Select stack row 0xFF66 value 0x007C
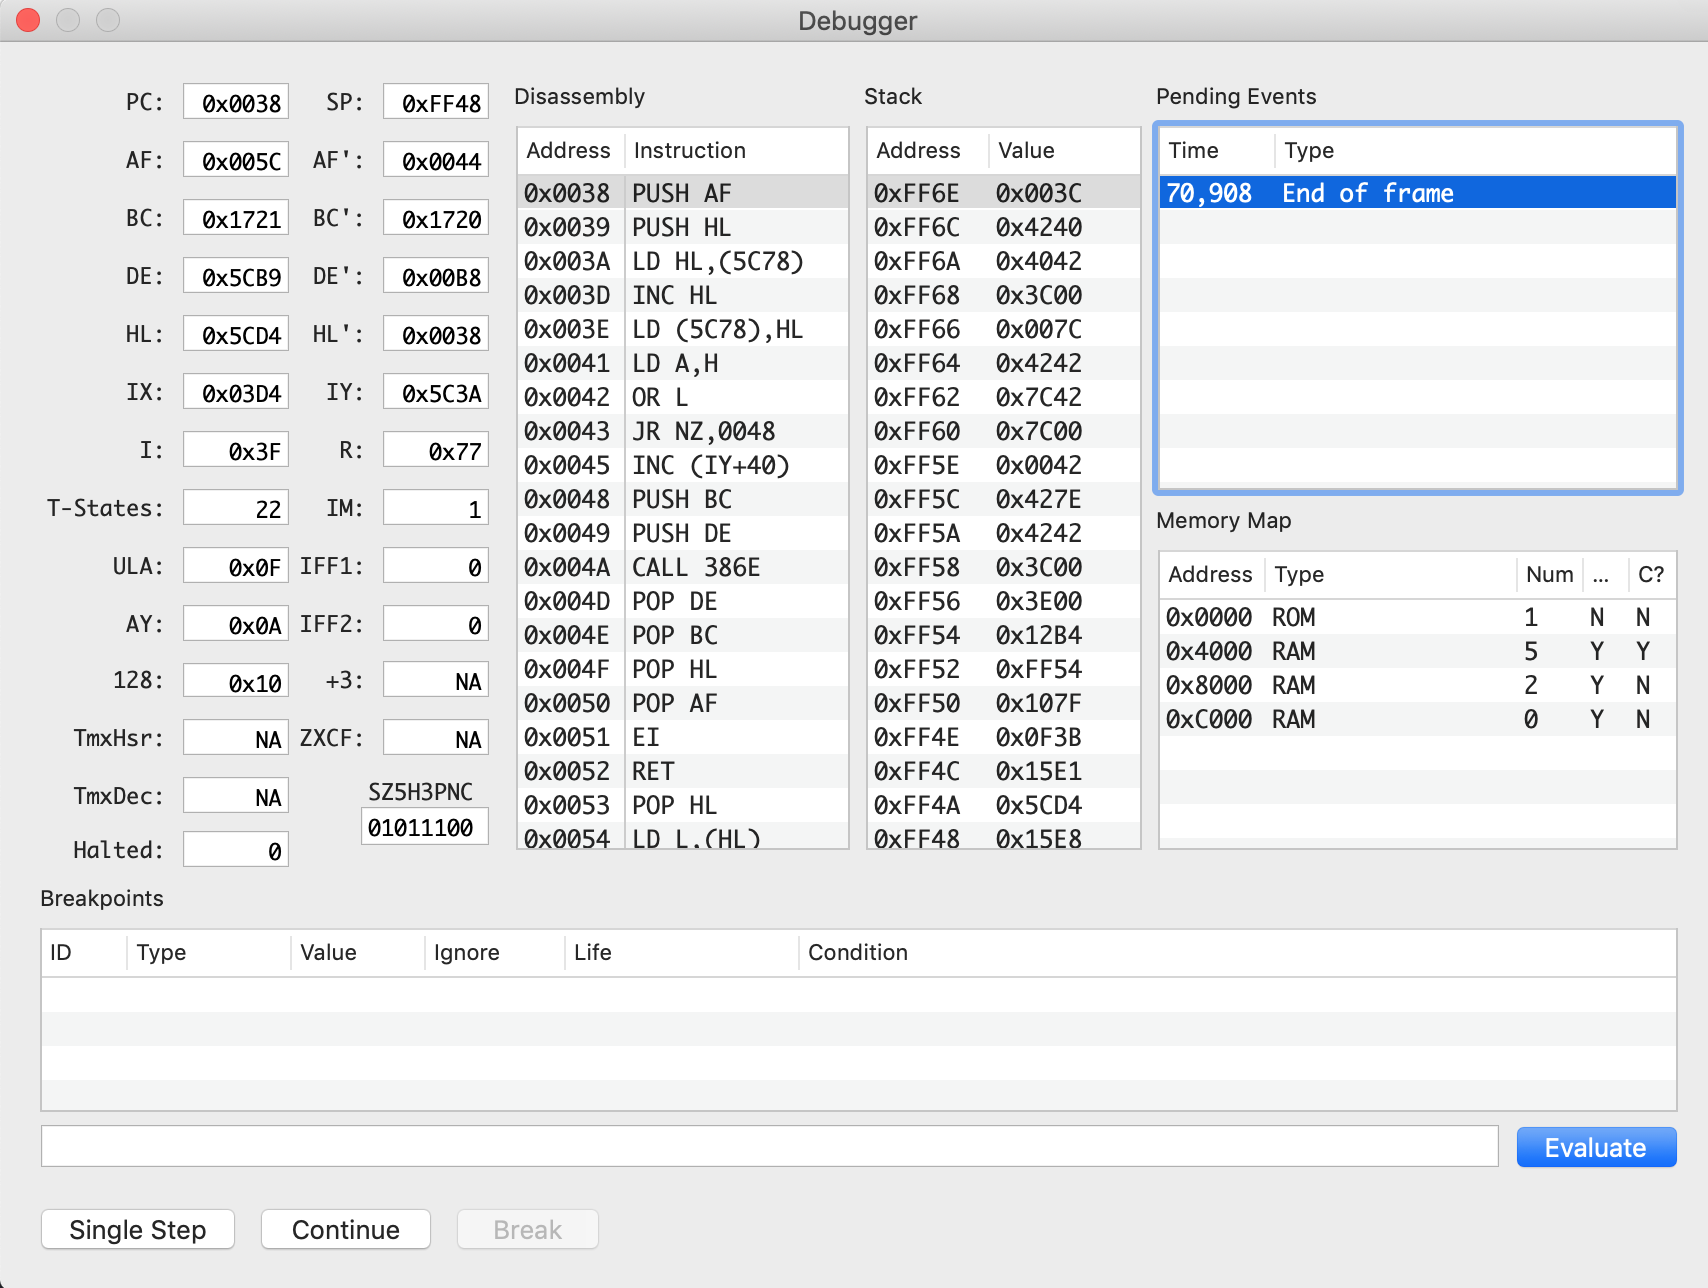This screenshot has width=1708, height=1288. 1004,328
